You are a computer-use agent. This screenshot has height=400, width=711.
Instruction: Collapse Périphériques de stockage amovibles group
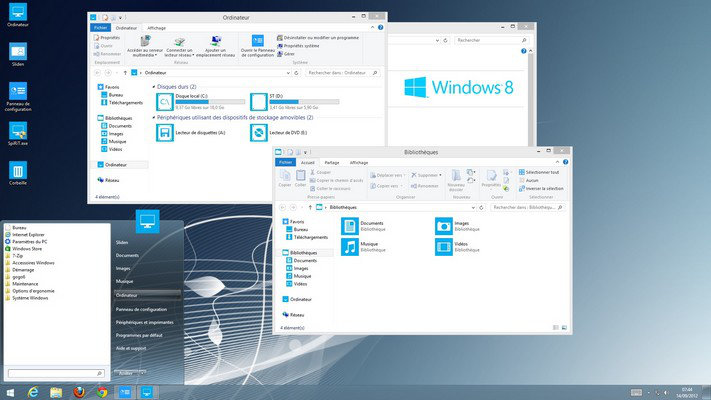(154, 117)
